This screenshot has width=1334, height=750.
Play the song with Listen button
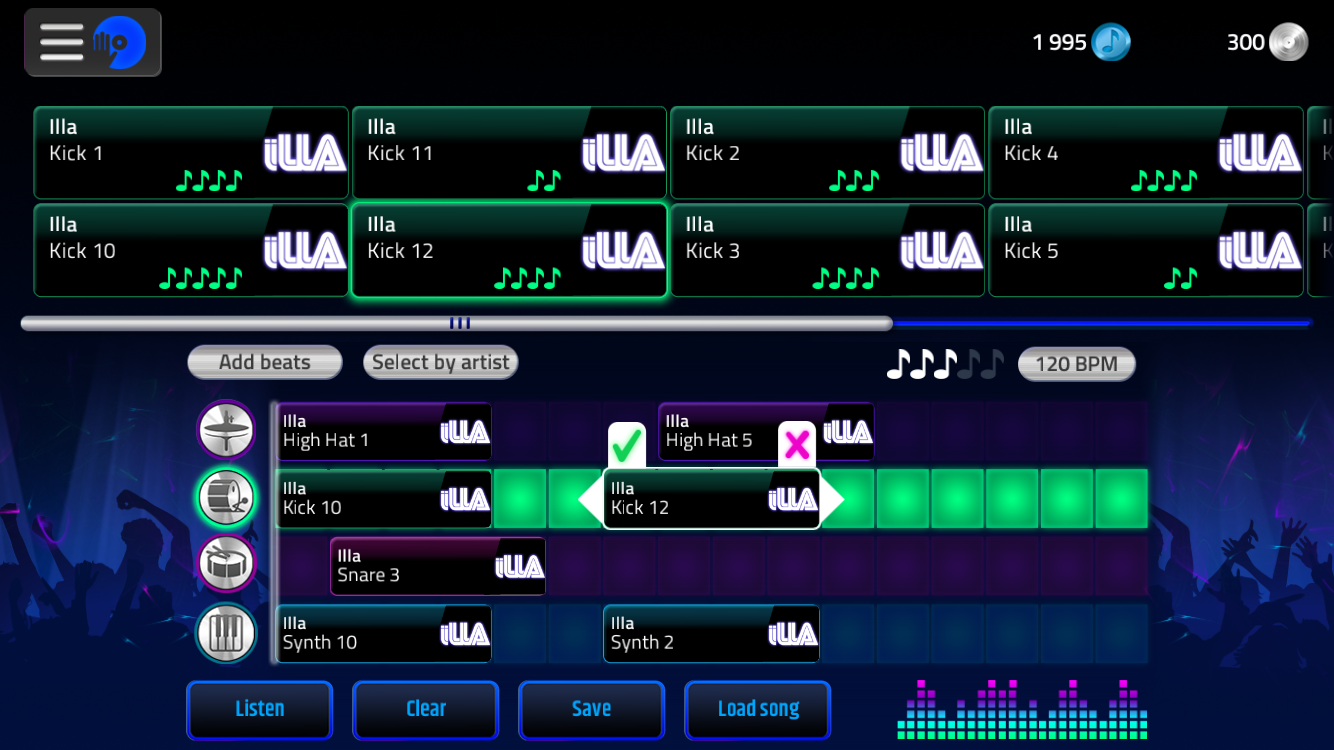pos(260,710)
